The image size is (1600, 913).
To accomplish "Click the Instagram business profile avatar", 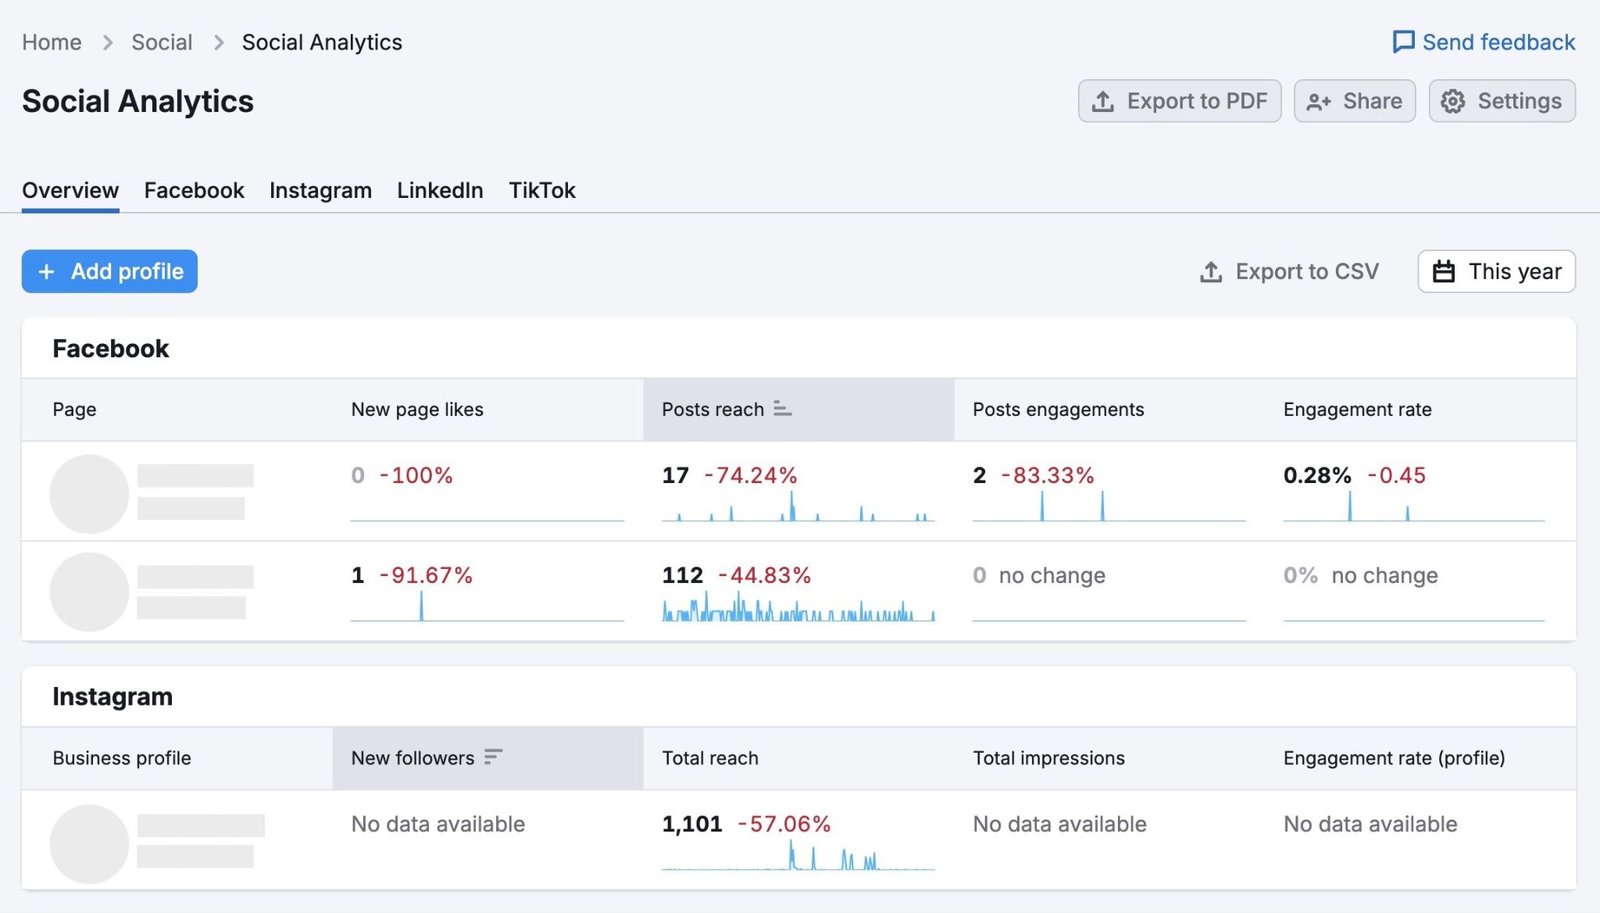I will [89, 844].
